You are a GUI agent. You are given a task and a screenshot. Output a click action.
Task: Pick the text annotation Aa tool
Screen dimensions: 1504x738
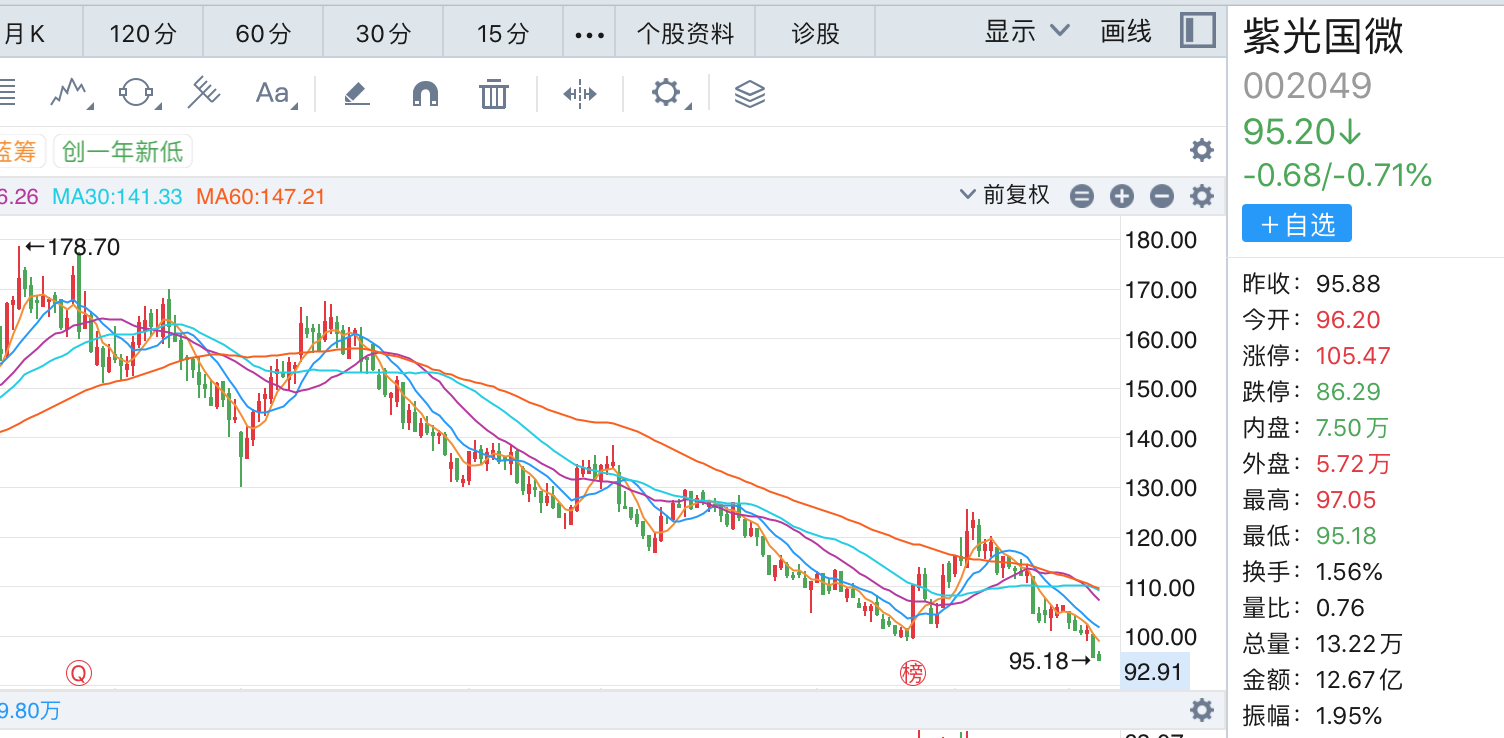click(x=272, y=94)
